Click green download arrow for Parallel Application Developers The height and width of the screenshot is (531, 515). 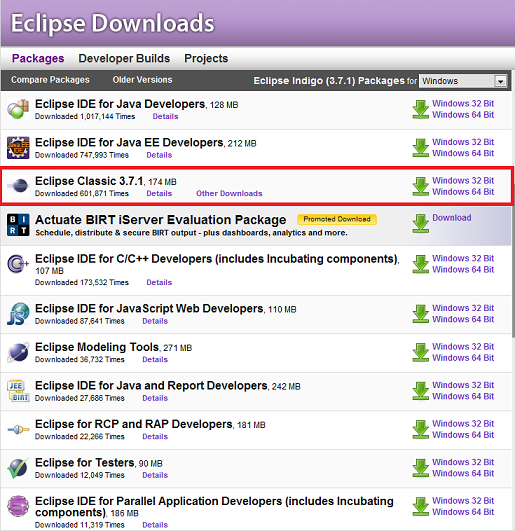pyautogui.click(x=421, y=506)
